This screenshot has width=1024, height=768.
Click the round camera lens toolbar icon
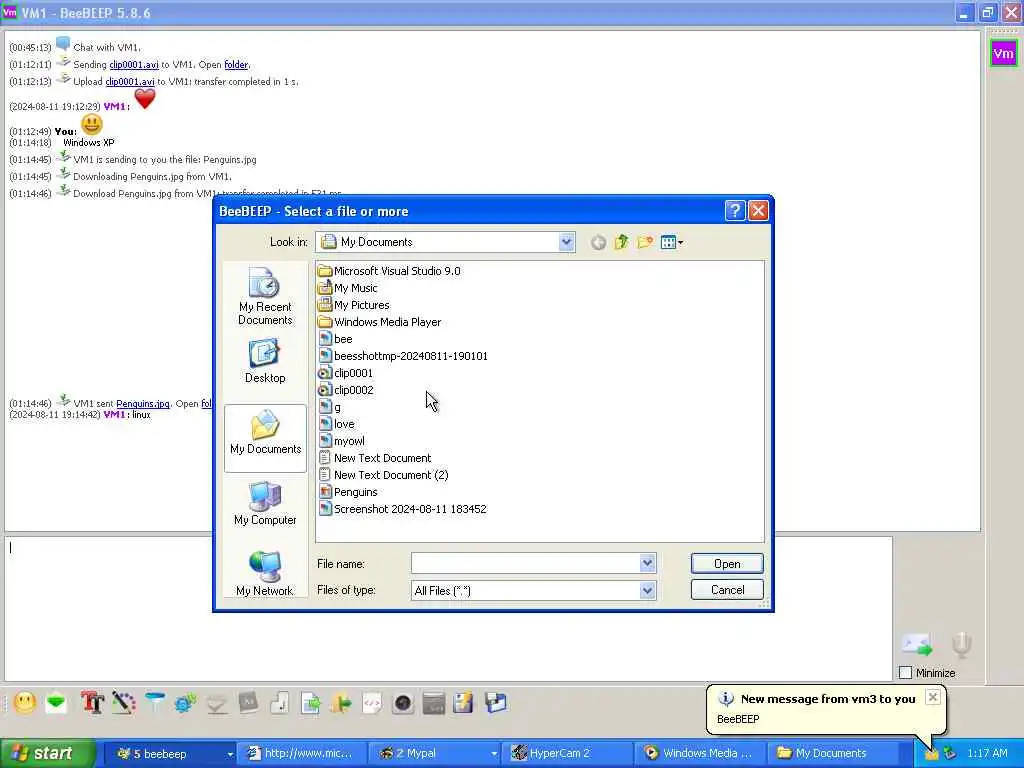(x=404, y=703)
